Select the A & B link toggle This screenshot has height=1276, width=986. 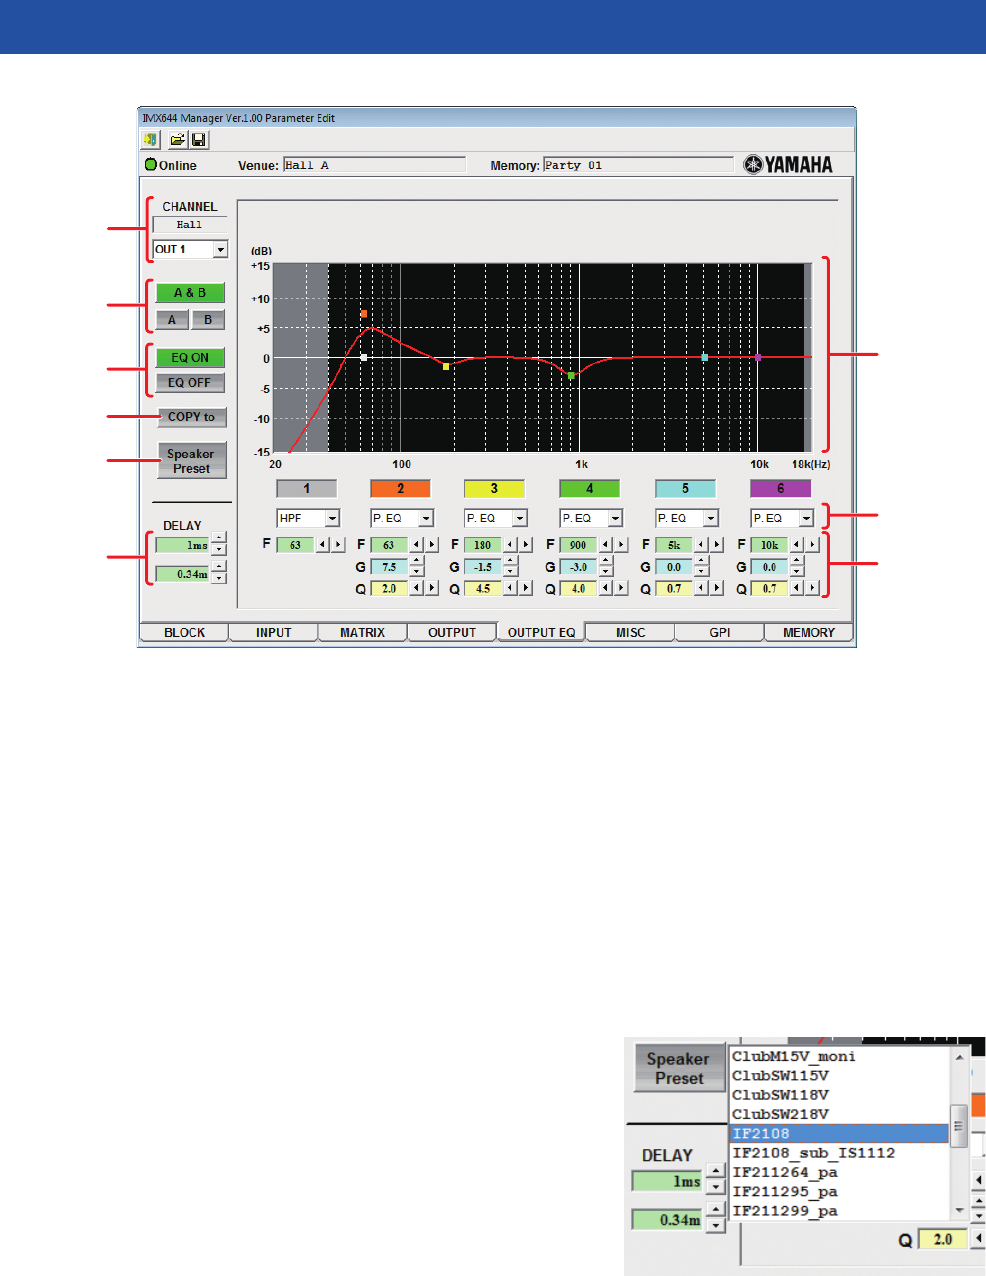190,293
